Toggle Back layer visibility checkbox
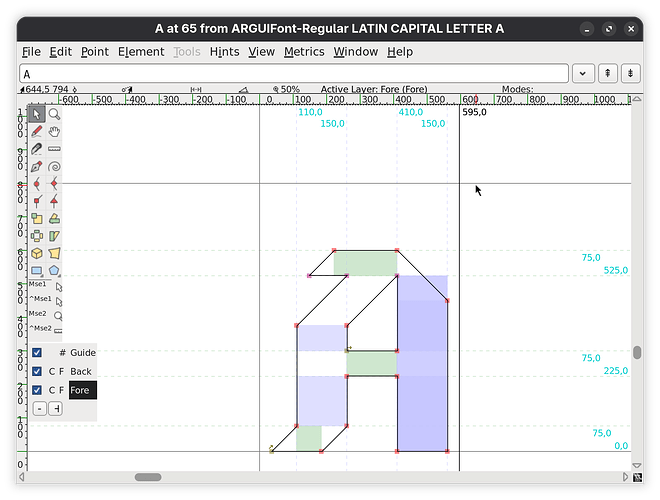Screen dimensions: 660x500 click(x=37, y=371)
